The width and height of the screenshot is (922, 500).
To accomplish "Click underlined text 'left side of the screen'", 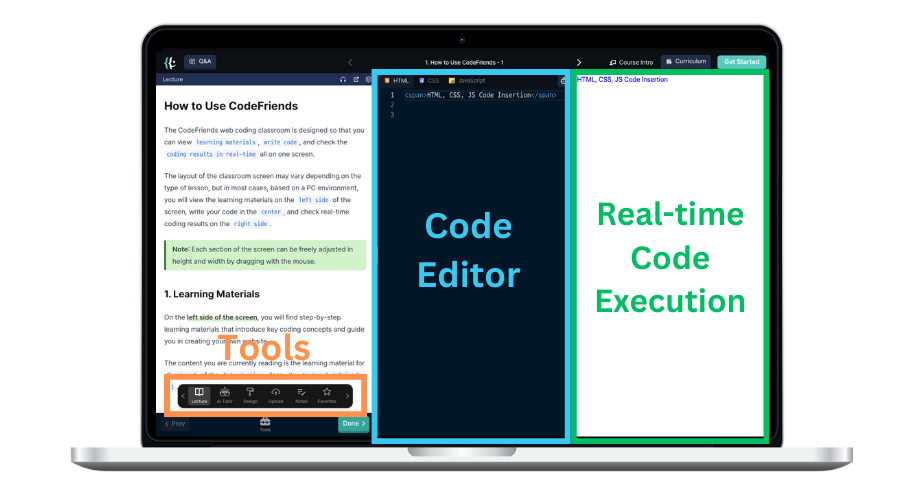I will click(222, 317).
